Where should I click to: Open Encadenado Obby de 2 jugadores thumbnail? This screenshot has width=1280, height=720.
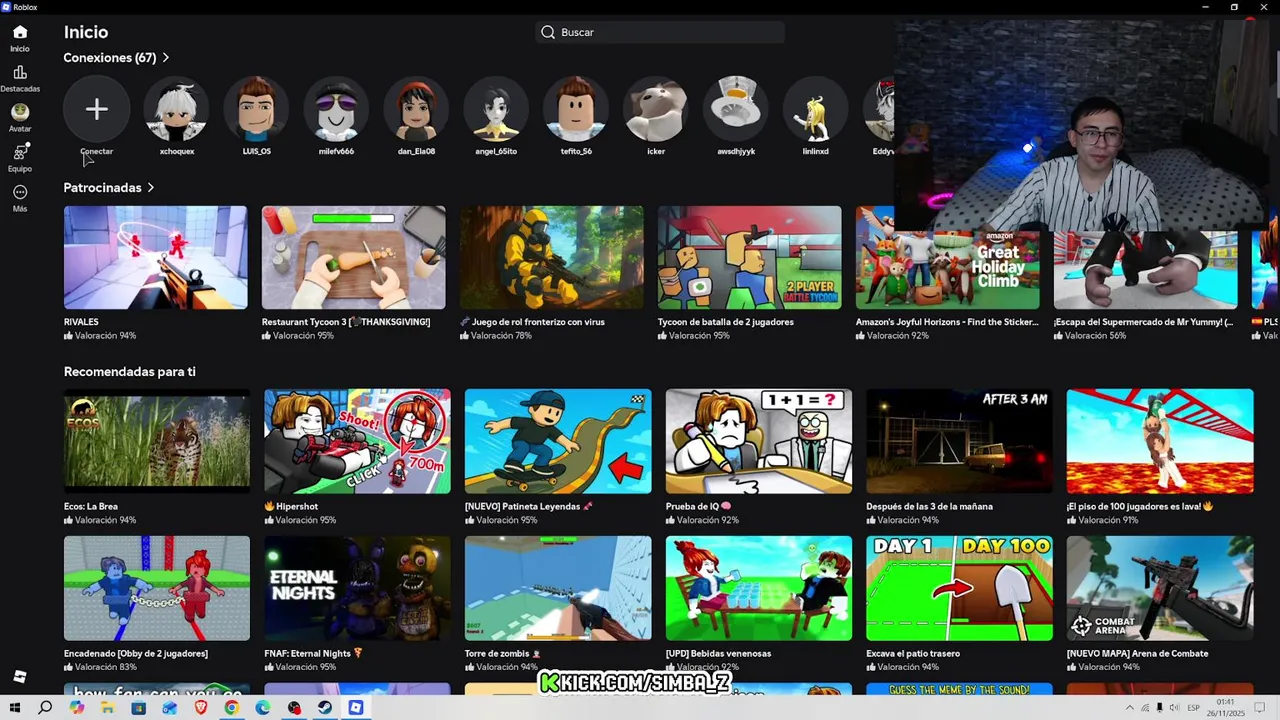(x=157, y=588)
